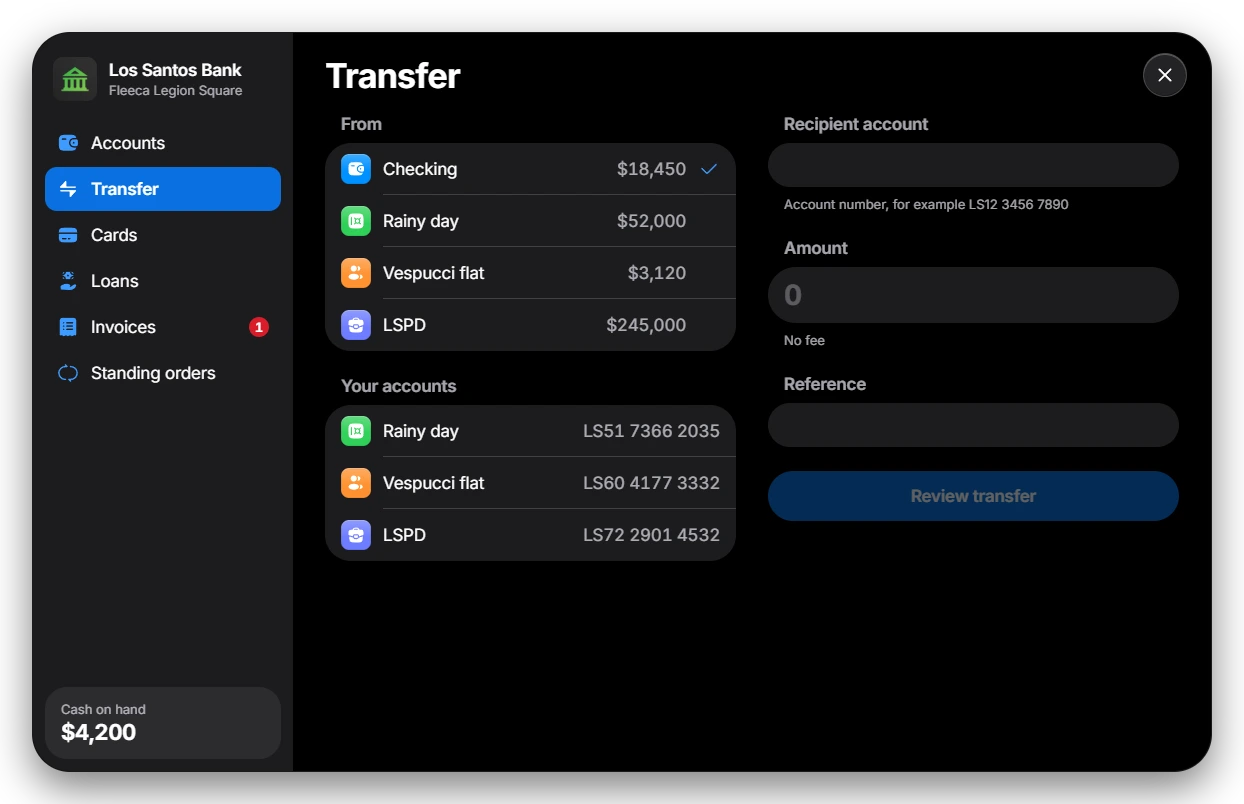Focus the Recipient account field
The width and height of the screenshot is (1244, 804).
(973, 165)
